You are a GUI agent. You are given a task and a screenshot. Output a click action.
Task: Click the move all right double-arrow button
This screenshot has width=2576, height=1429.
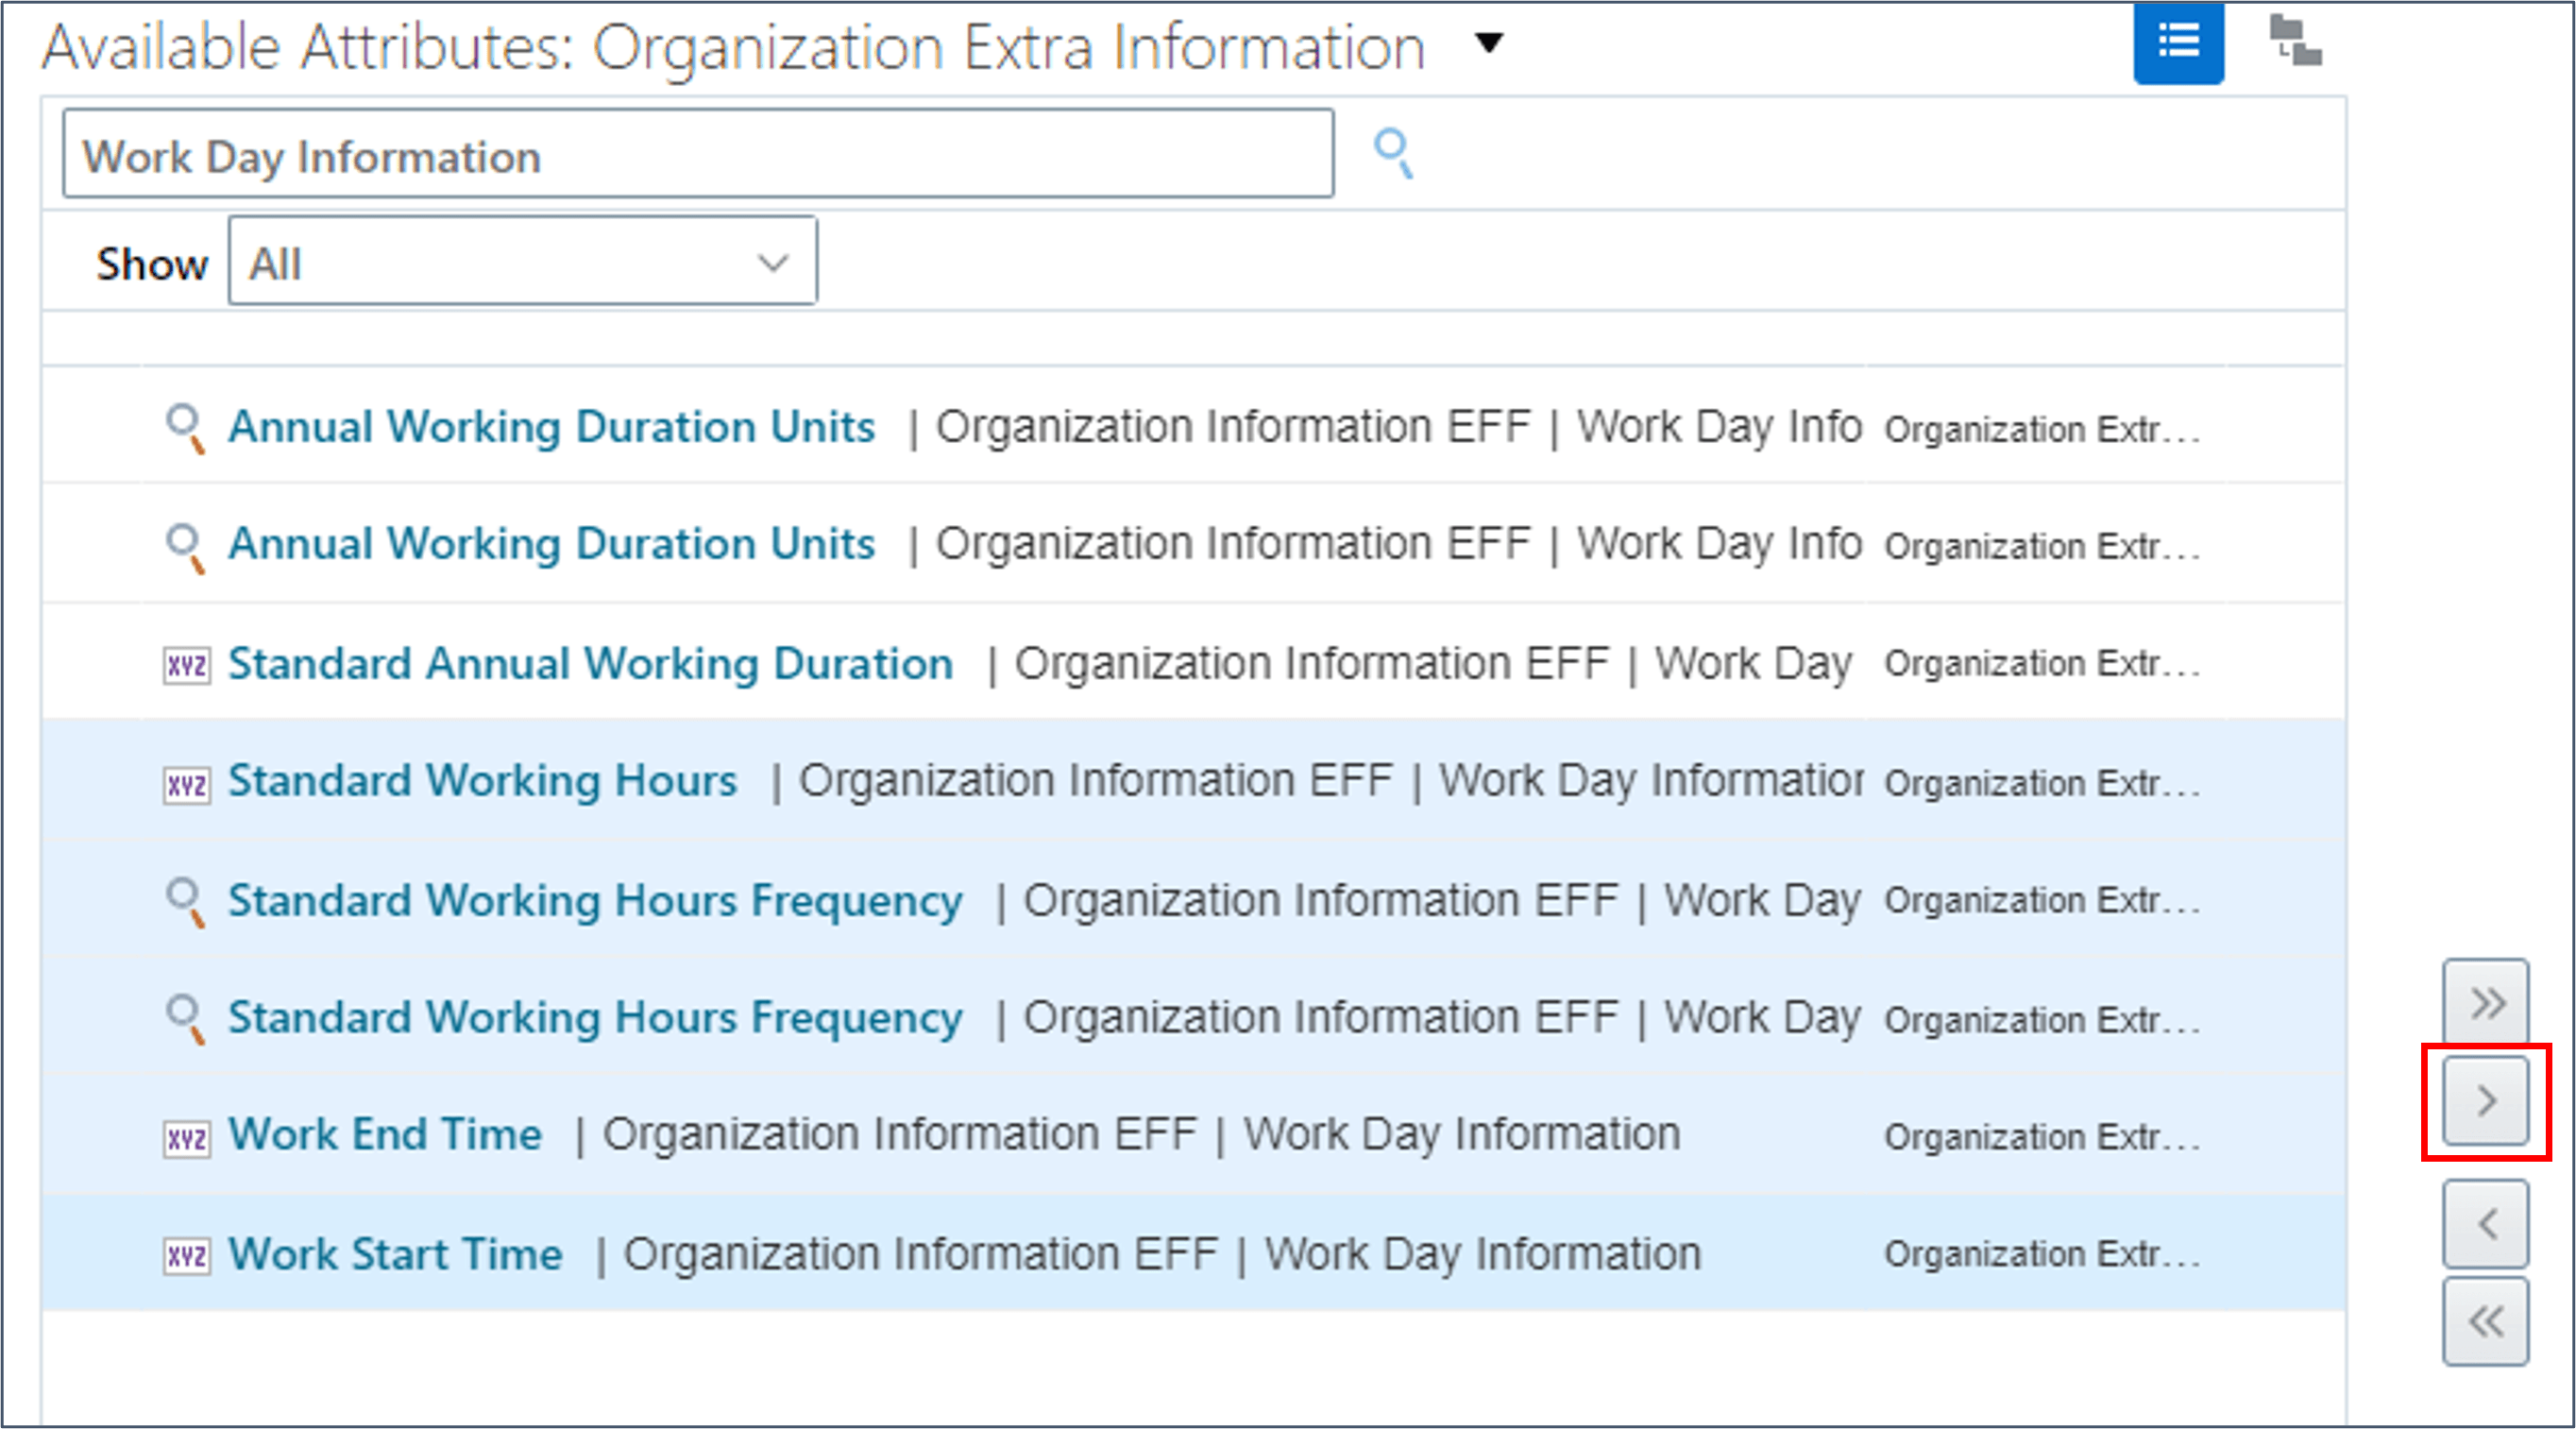click(x=2485, y=1002)
